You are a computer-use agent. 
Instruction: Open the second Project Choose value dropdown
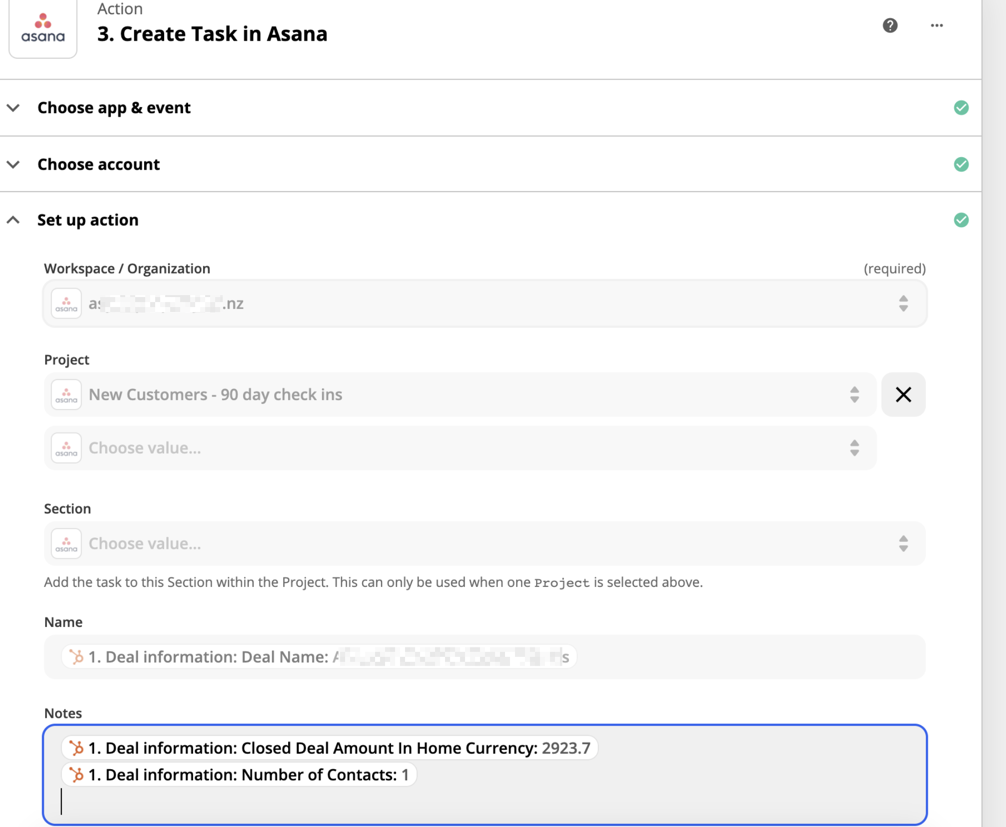460,448
